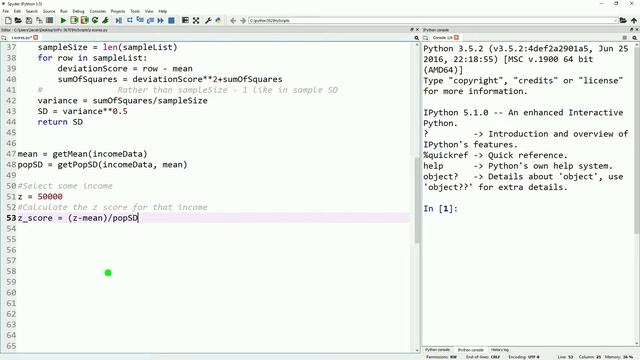Create a new file with toolbar icon

8,20
